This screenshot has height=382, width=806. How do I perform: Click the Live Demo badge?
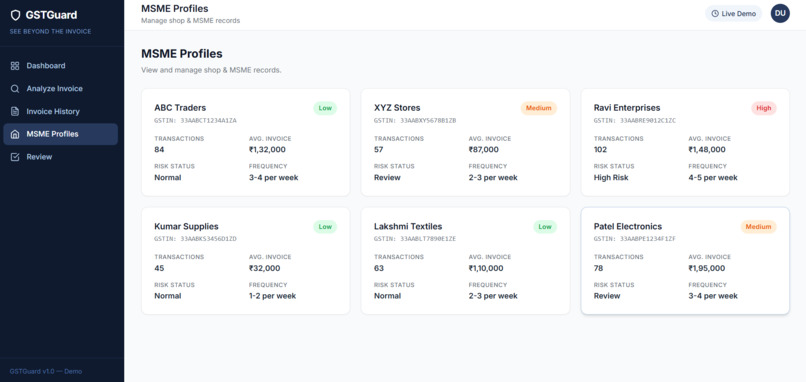[x=734, y=14]
